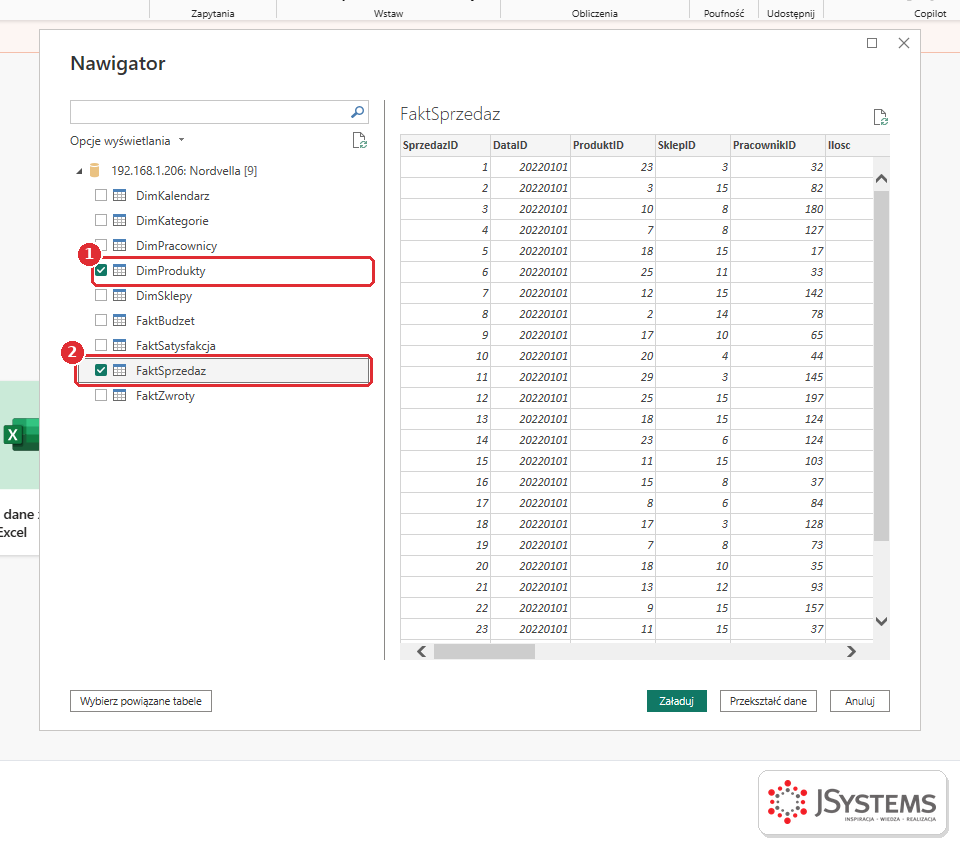The image size is (960, 844).
Task: Focus the Nawigator search input field
Action: (210, 112)
